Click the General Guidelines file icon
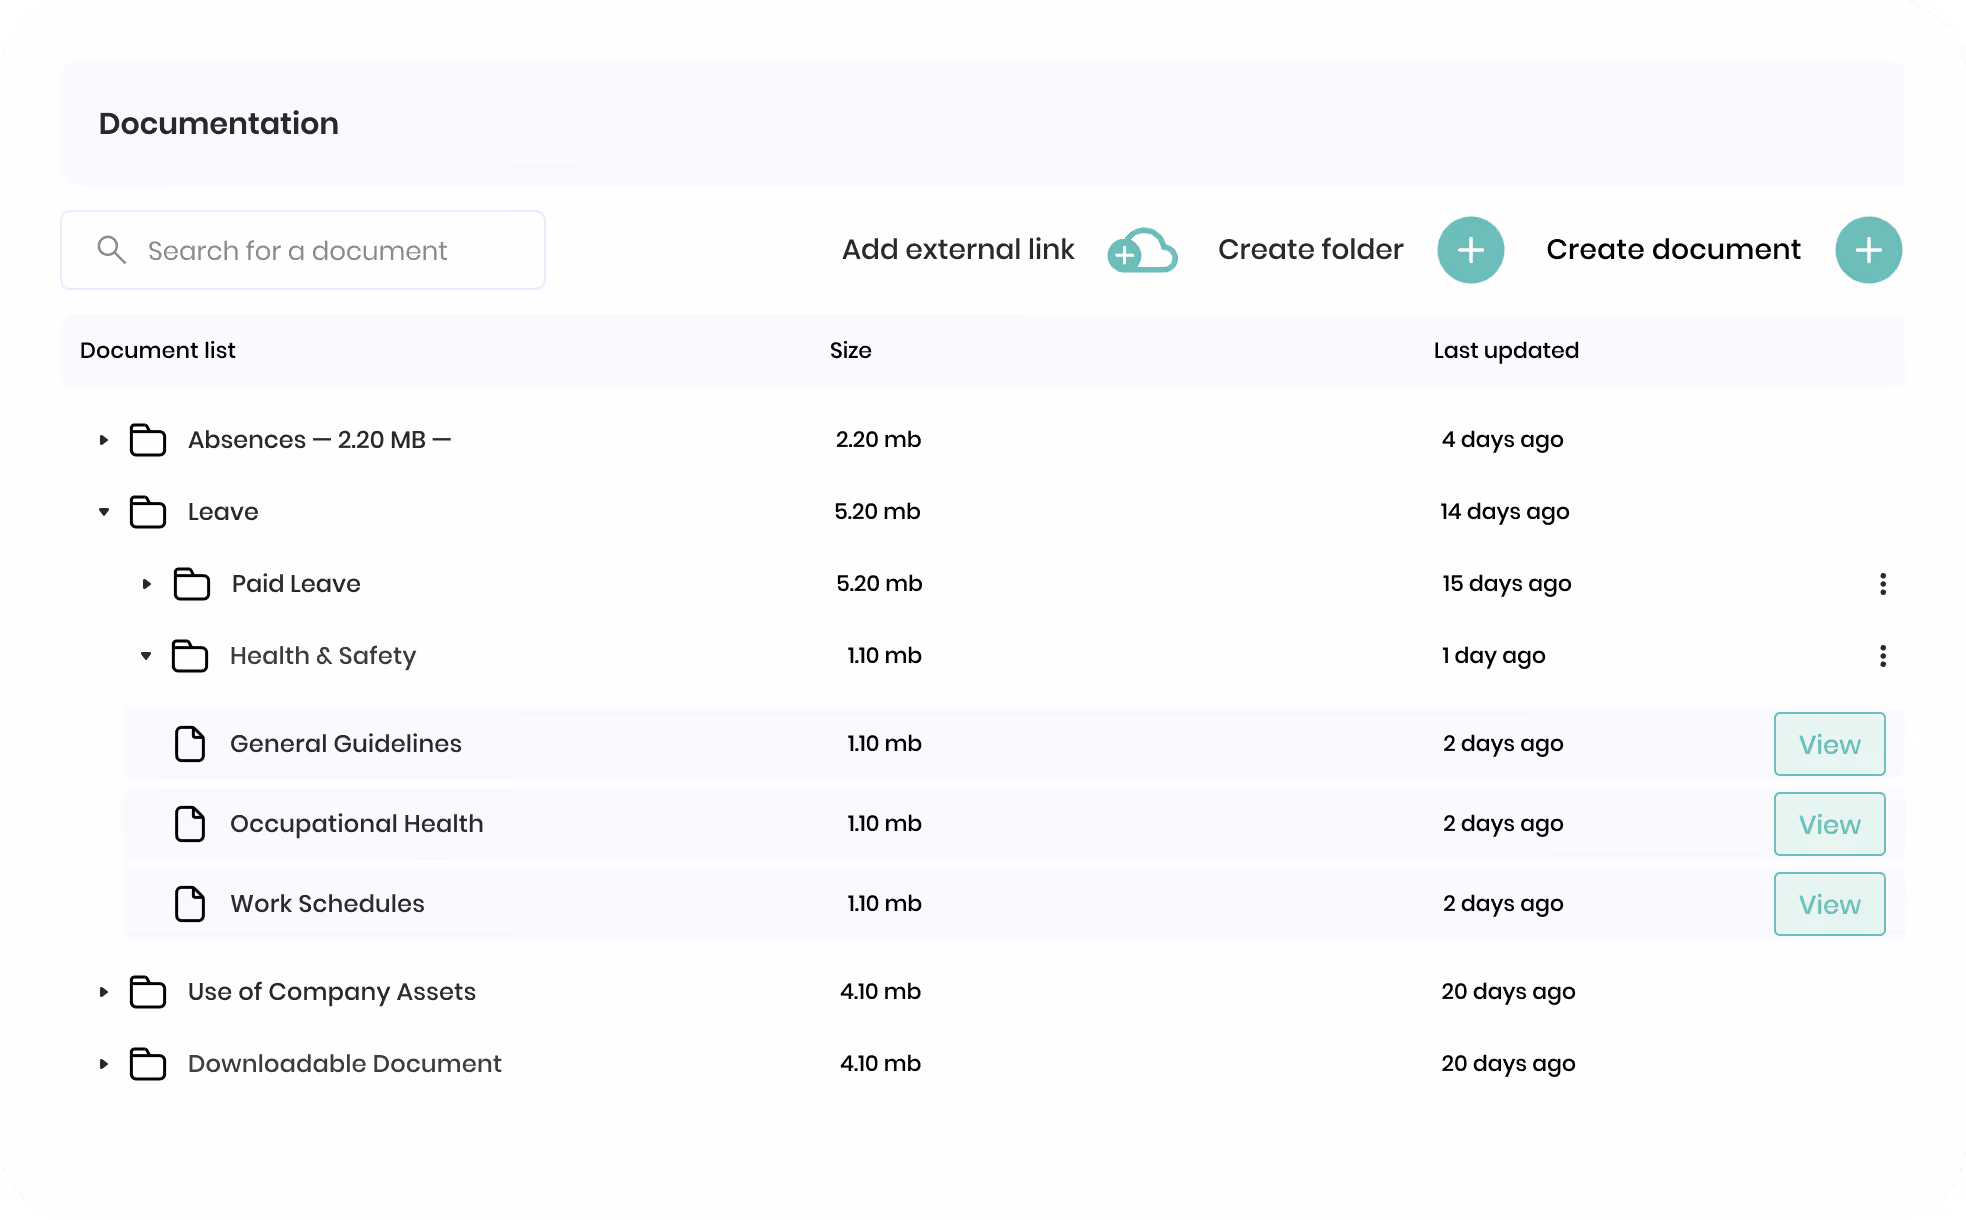Screen dimensions: 1966x1220 click(190, 744)
